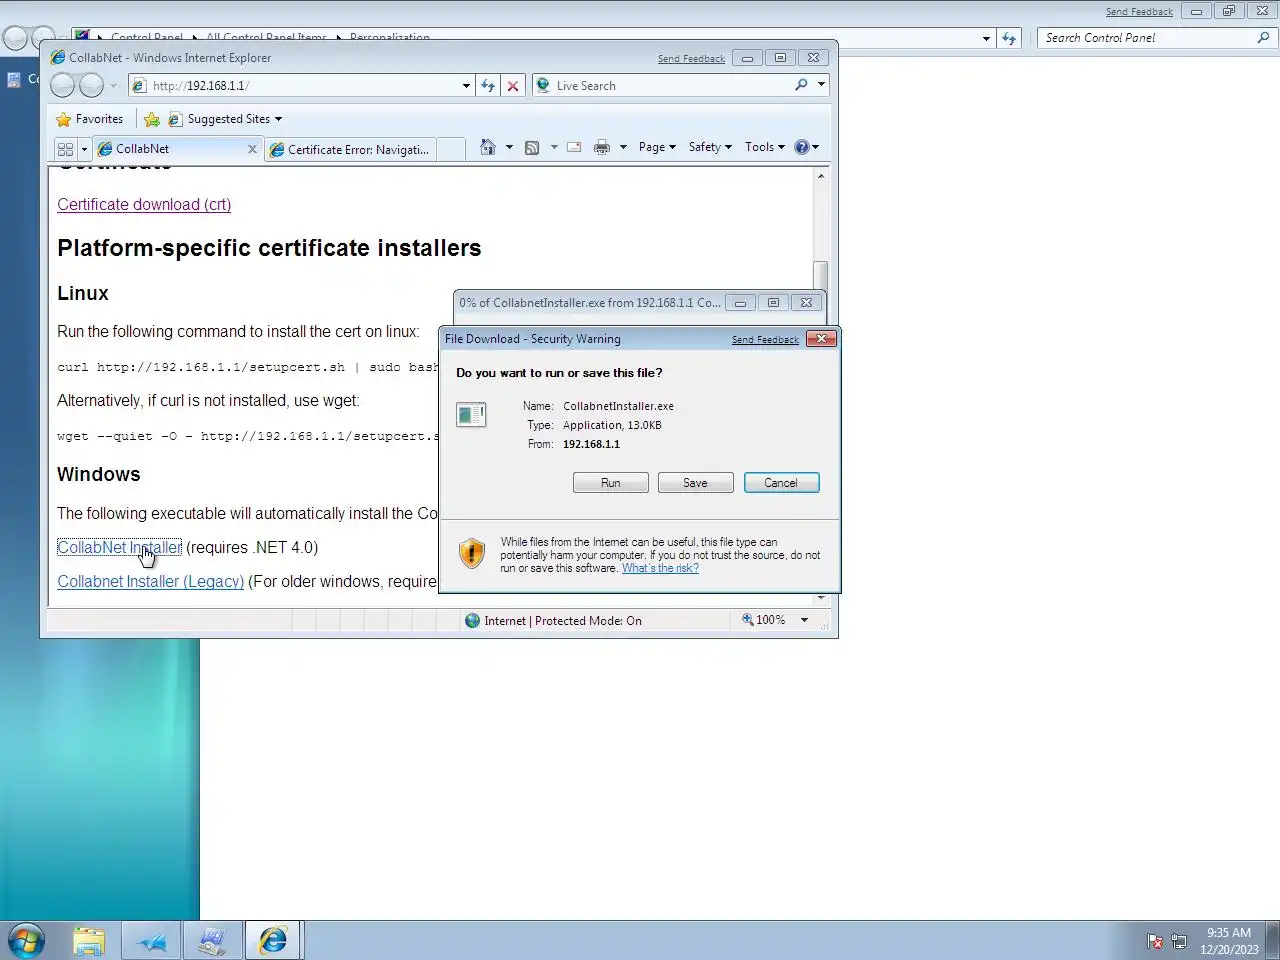Refresh the page with the refresh icon
The height and width of the screenshot is (960, 1280).
(488, 86)
